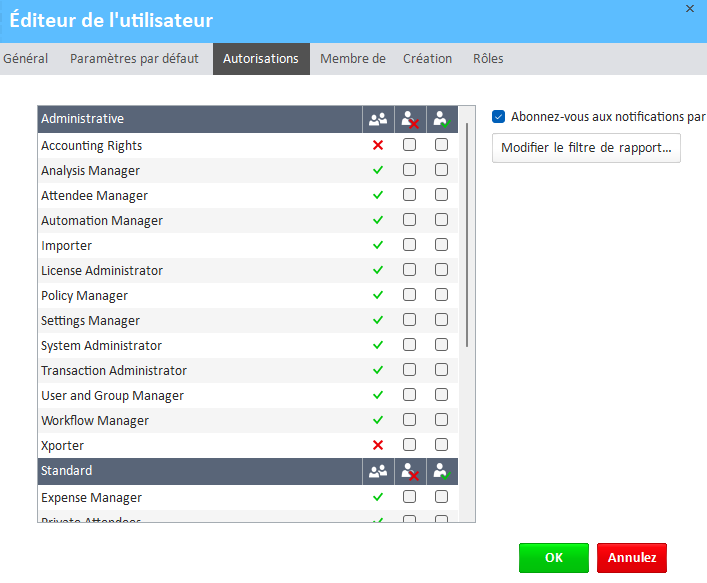
Task: Click the deny-user icon in the Administrative header
Action: [x=409, y=119]
